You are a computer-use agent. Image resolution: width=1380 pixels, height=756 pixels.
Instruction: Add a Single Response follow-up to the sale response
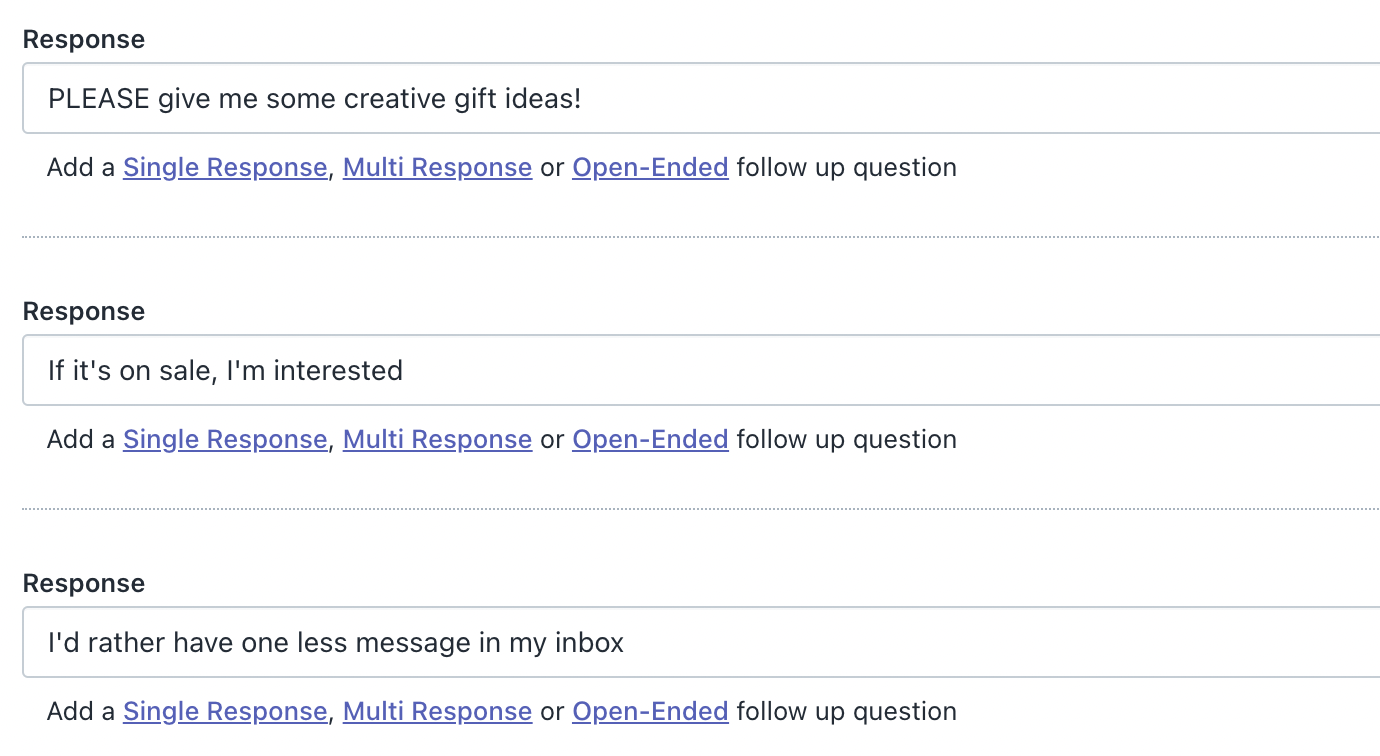click(x=225, y=439)
